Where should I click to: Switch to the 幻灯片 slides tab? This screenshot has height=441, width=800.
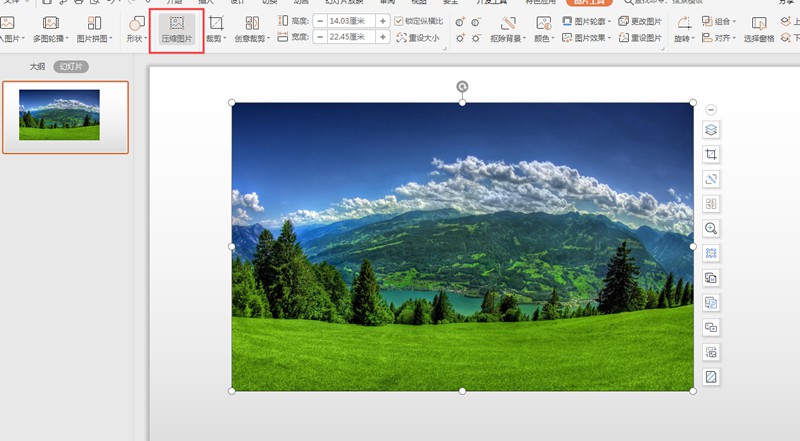click(71, 66)
